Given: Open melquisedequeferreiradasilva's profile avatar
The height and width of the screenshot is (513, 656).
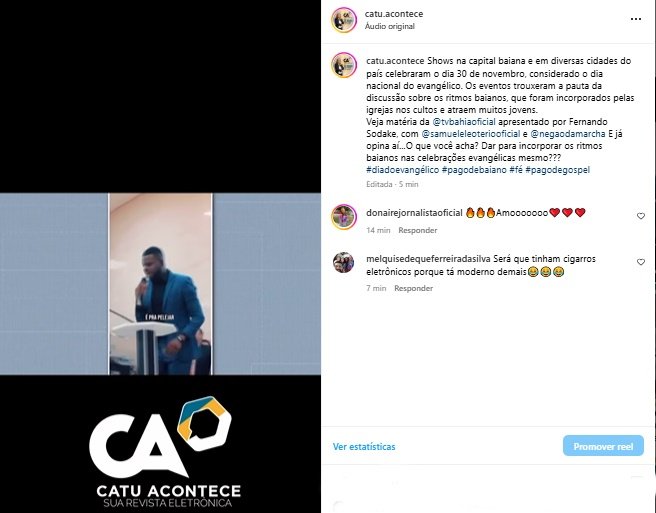Looking at the screenshot, I should [343, 262].
